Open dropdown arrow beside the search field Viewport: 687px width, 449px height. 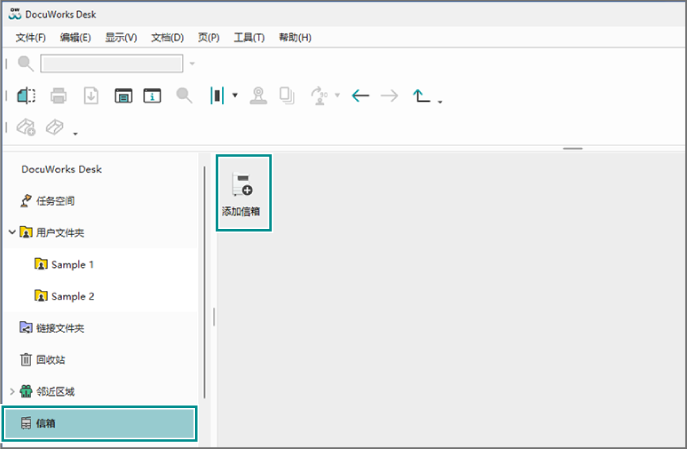click(192, 64)
